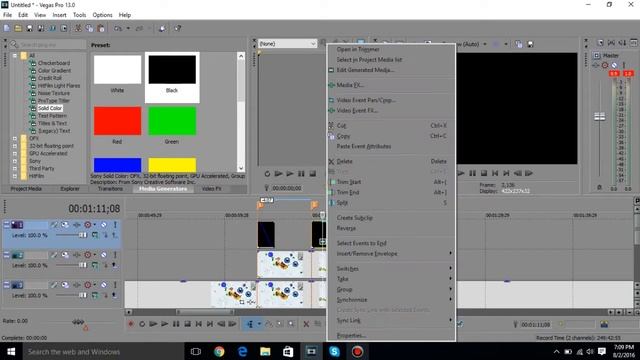Stop the video preview window
This screenshot has width=640, height=360.
click(x=484, y=173)
